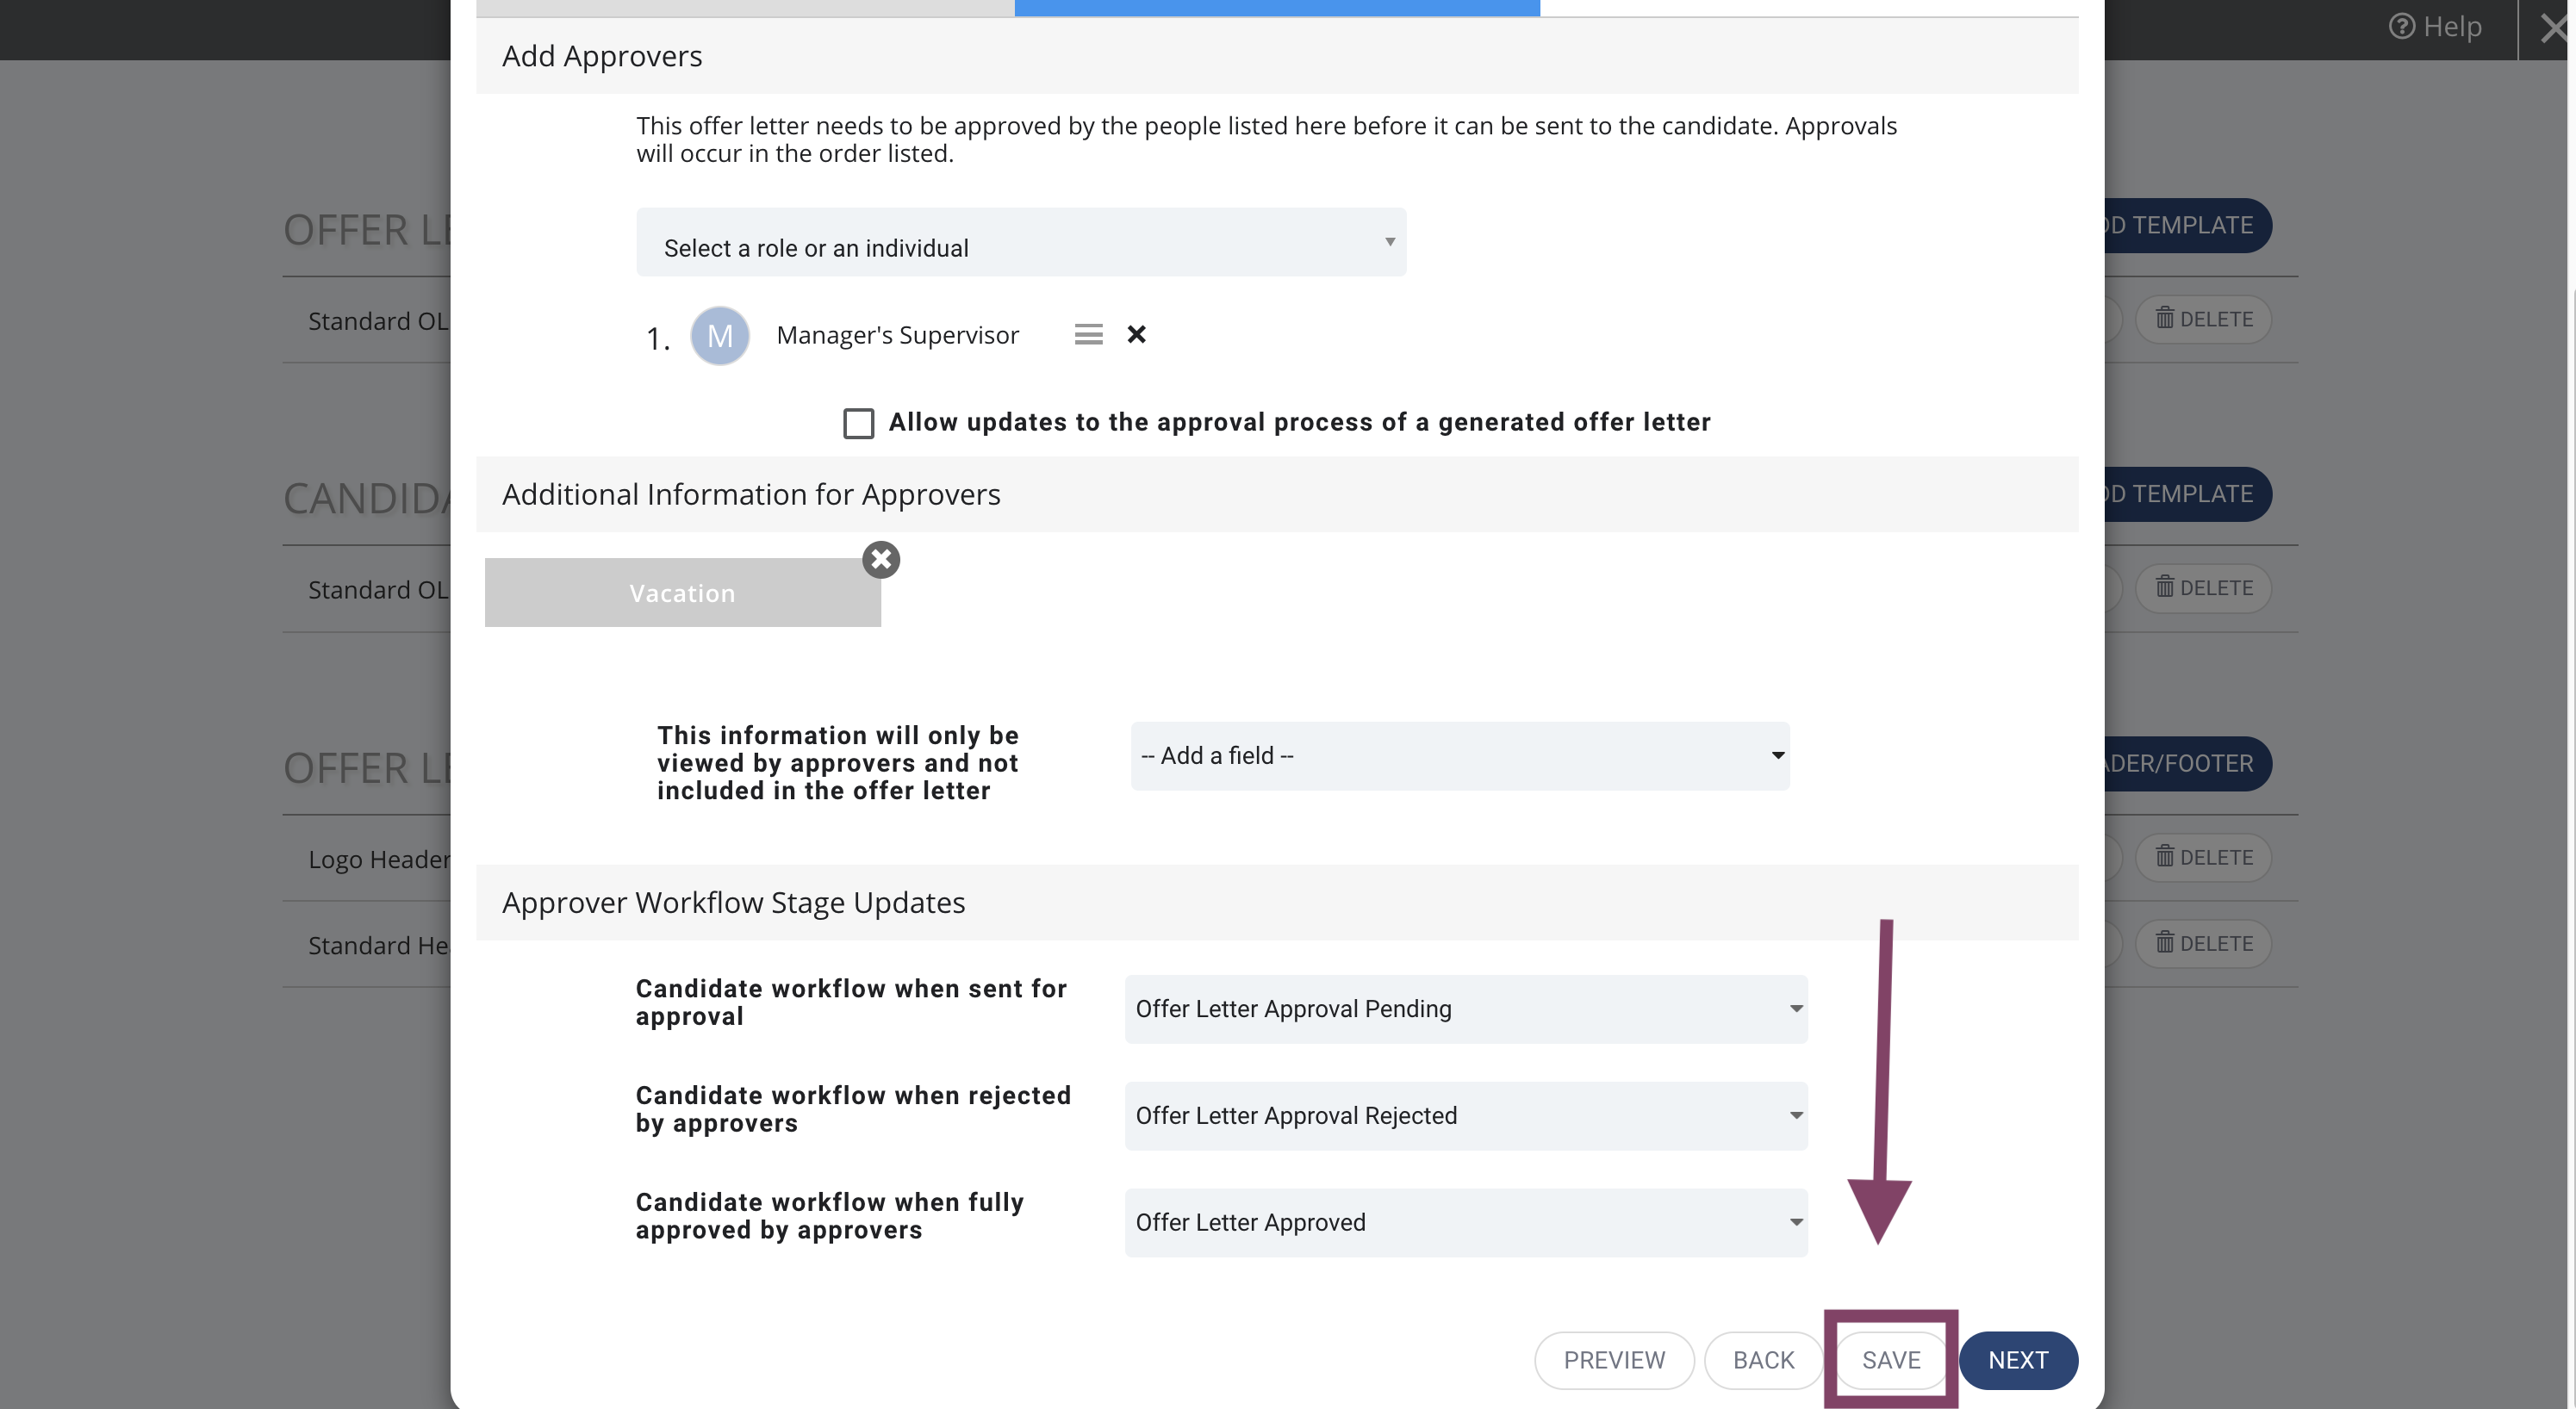Image resolution: width=2576 pixels, height=1409 pixels.
Task: Open the Offer Letter Approved dropdown
Action: coord(1466,1222)
